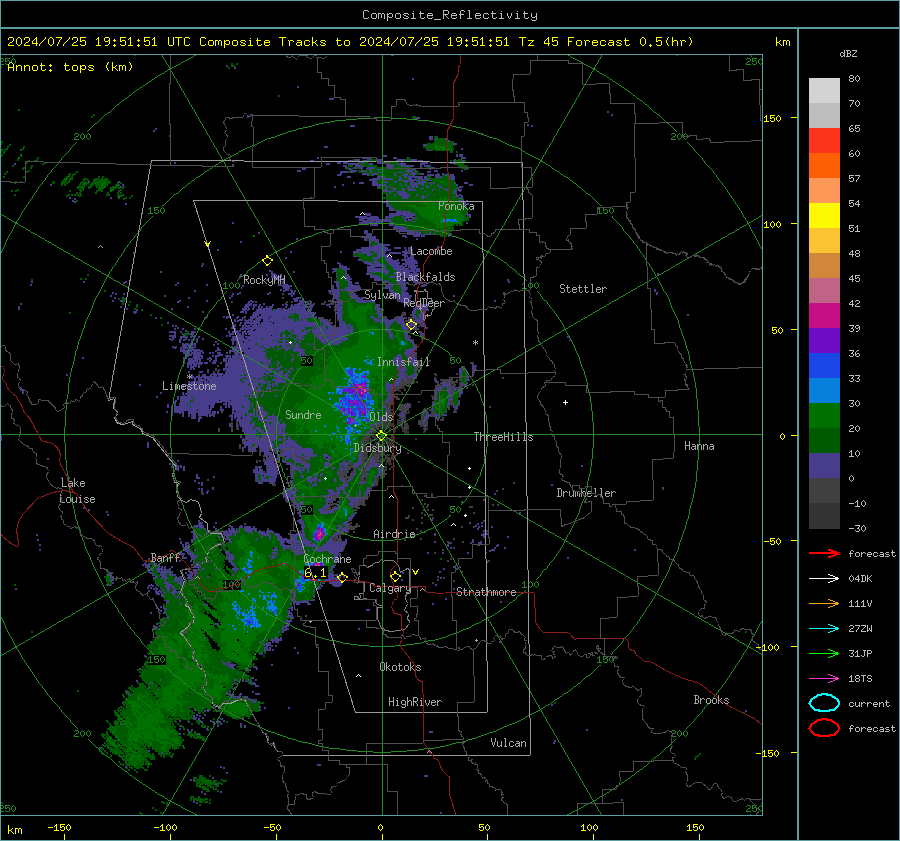The height and width of the screenshot is (841, 900).
Task: Click the yellow diamond marker above Calgary label
Action: 395,576
